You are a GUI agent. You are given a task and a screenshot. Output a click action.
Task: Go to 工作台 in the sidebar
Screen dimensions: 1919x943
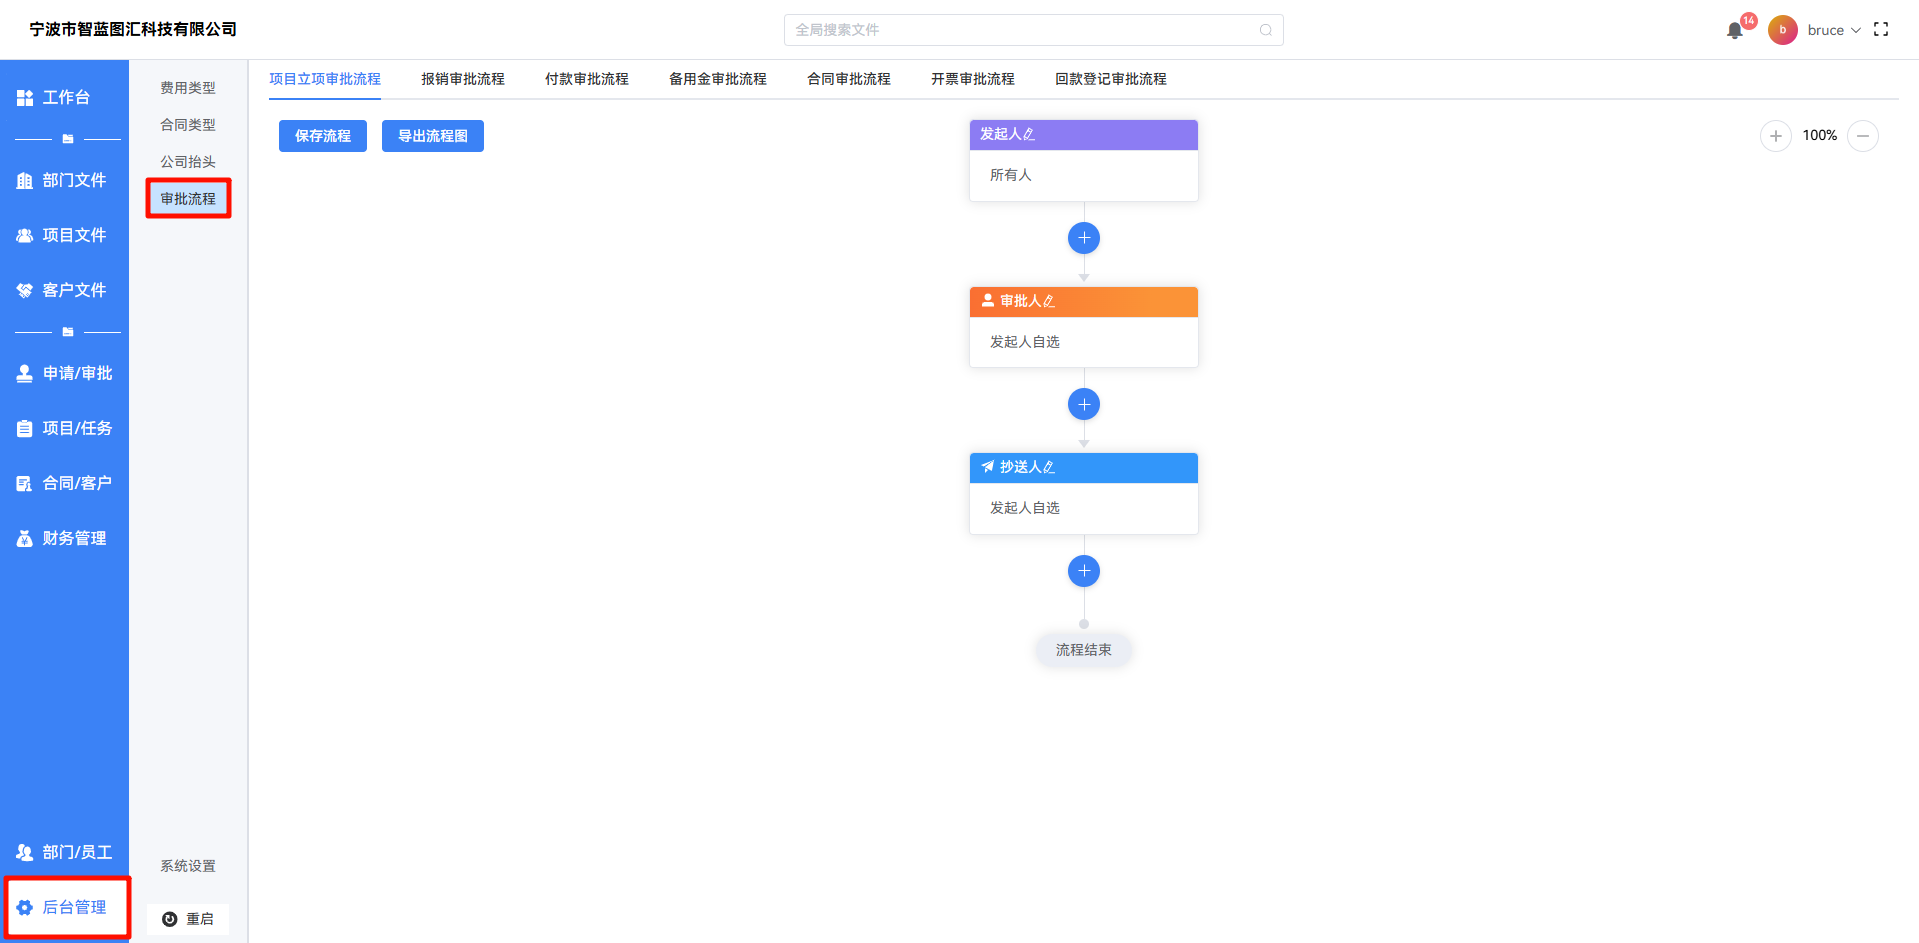[64, 97]
